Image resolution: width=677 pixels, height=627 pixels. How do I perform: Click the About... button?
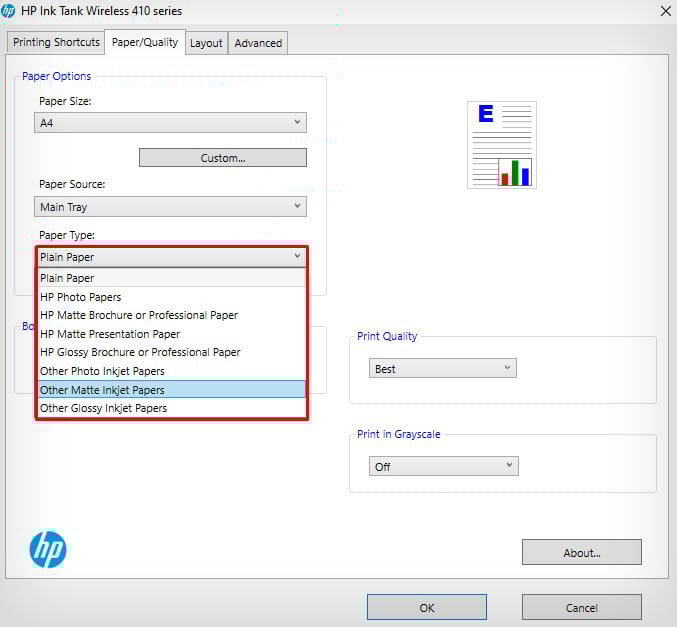[582, 552]
